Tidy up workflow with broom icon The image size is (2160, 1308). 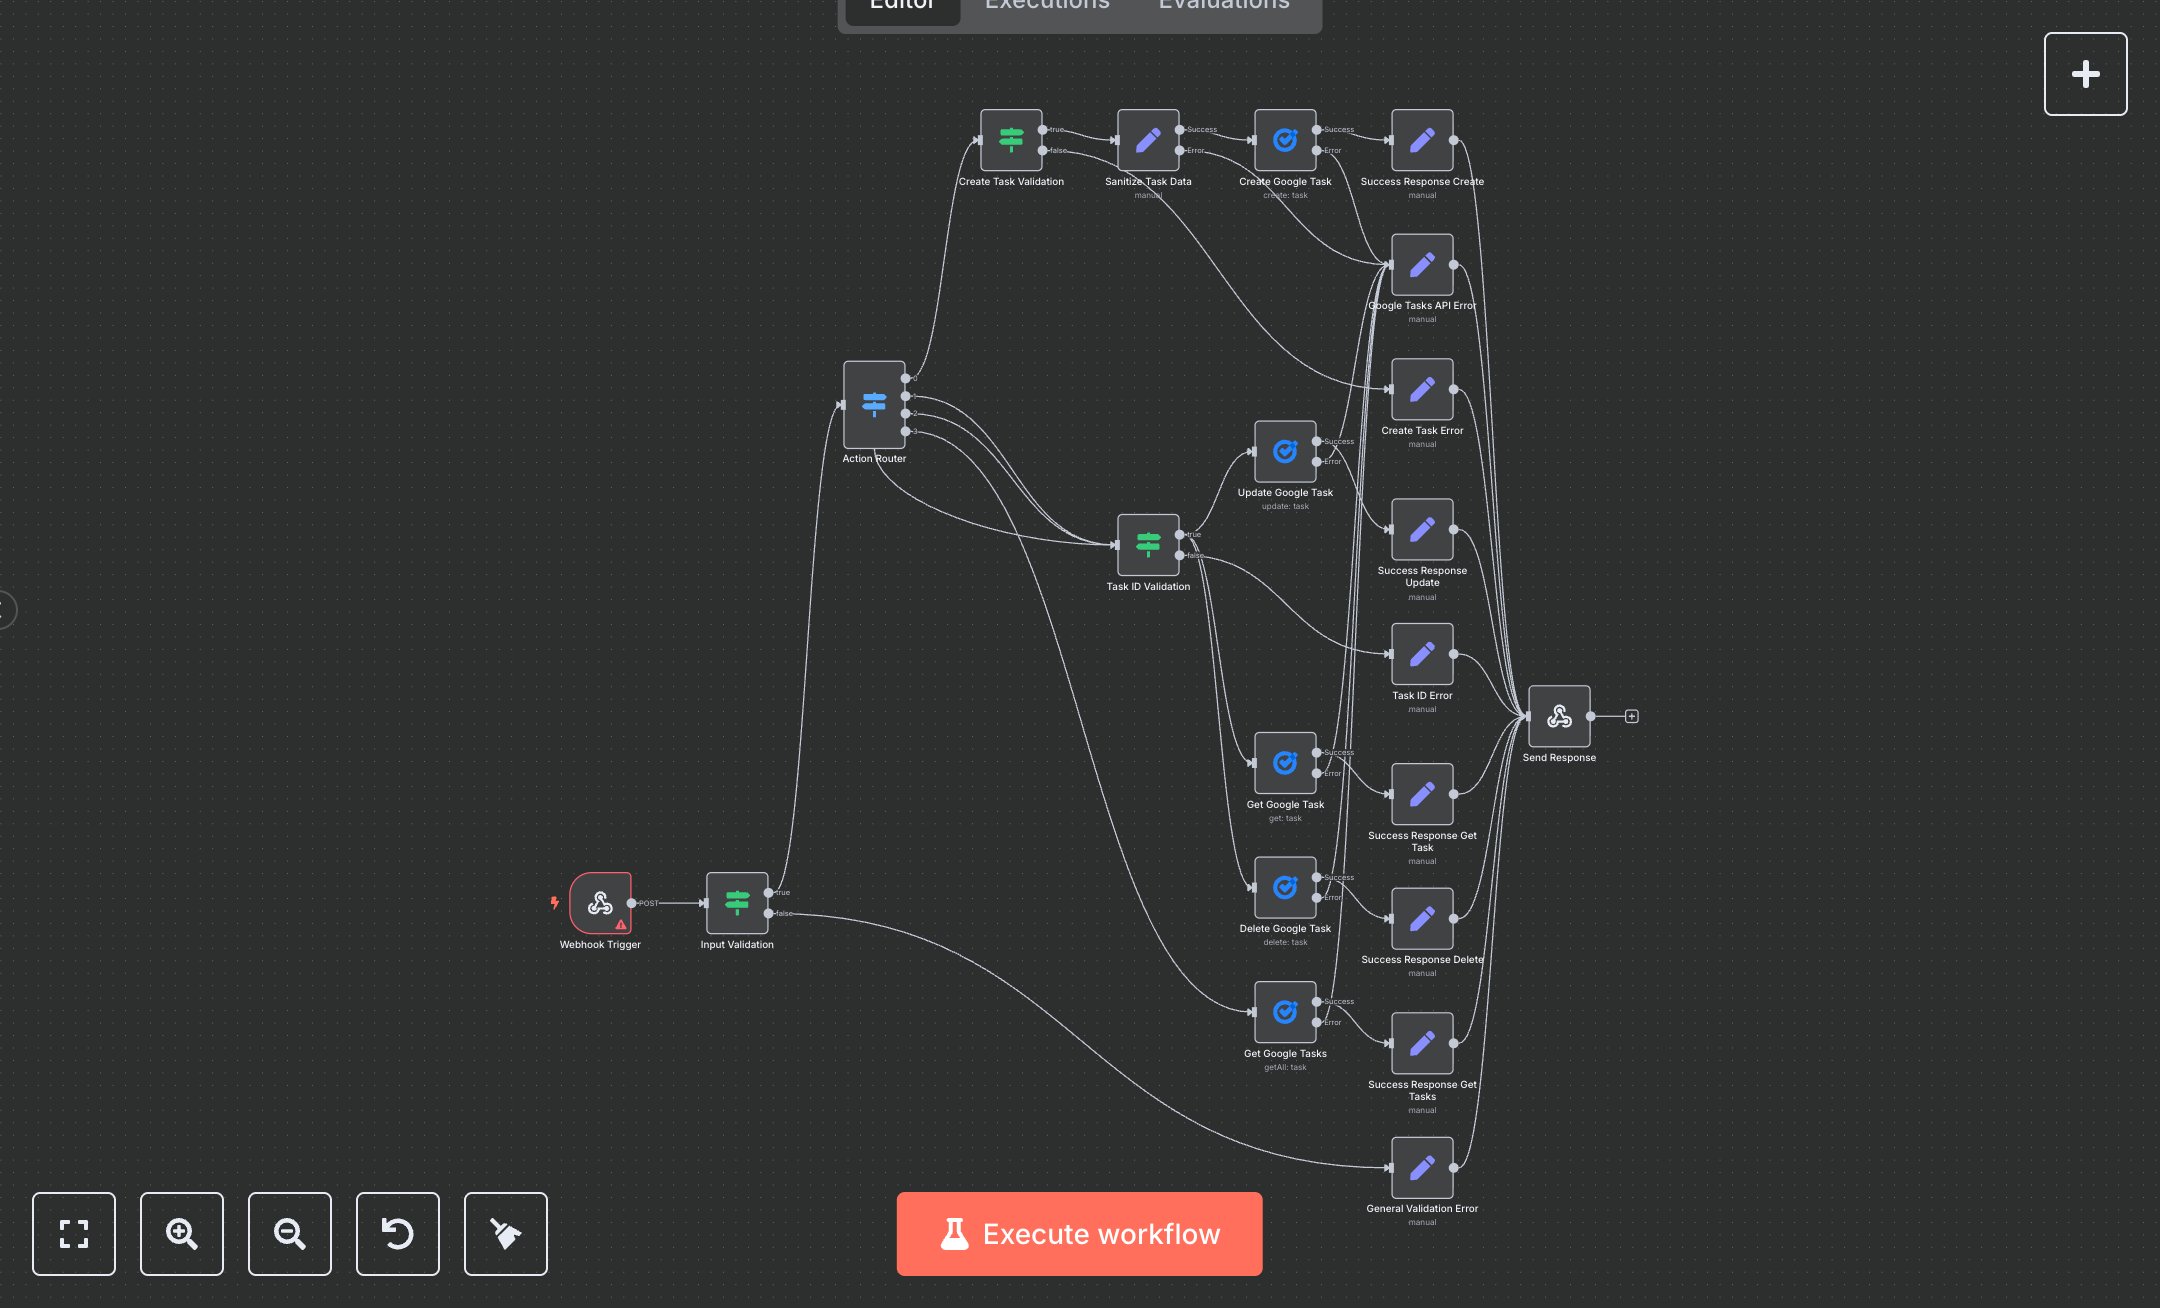click(506, 1234)
